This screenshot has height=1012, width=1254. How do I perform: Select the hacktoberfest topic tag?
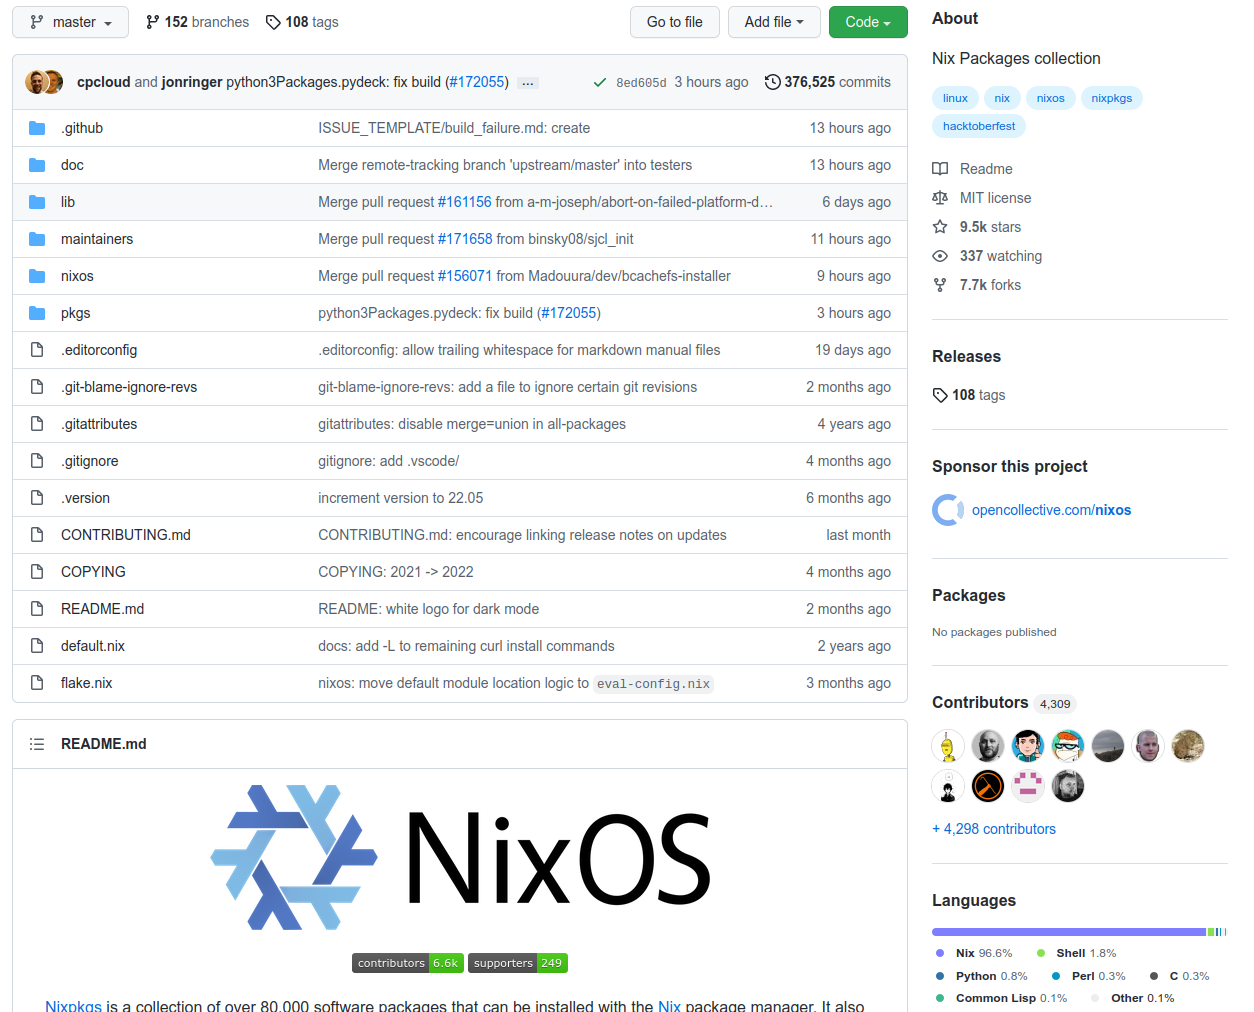979,126
